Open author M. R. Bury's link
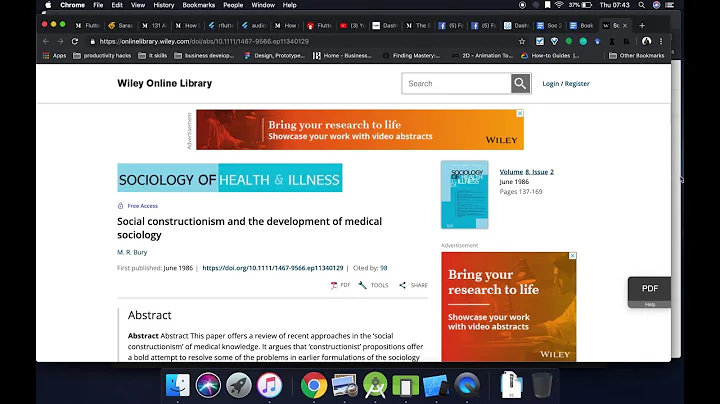This screenshot has width=720, height=404. (132, 252)
